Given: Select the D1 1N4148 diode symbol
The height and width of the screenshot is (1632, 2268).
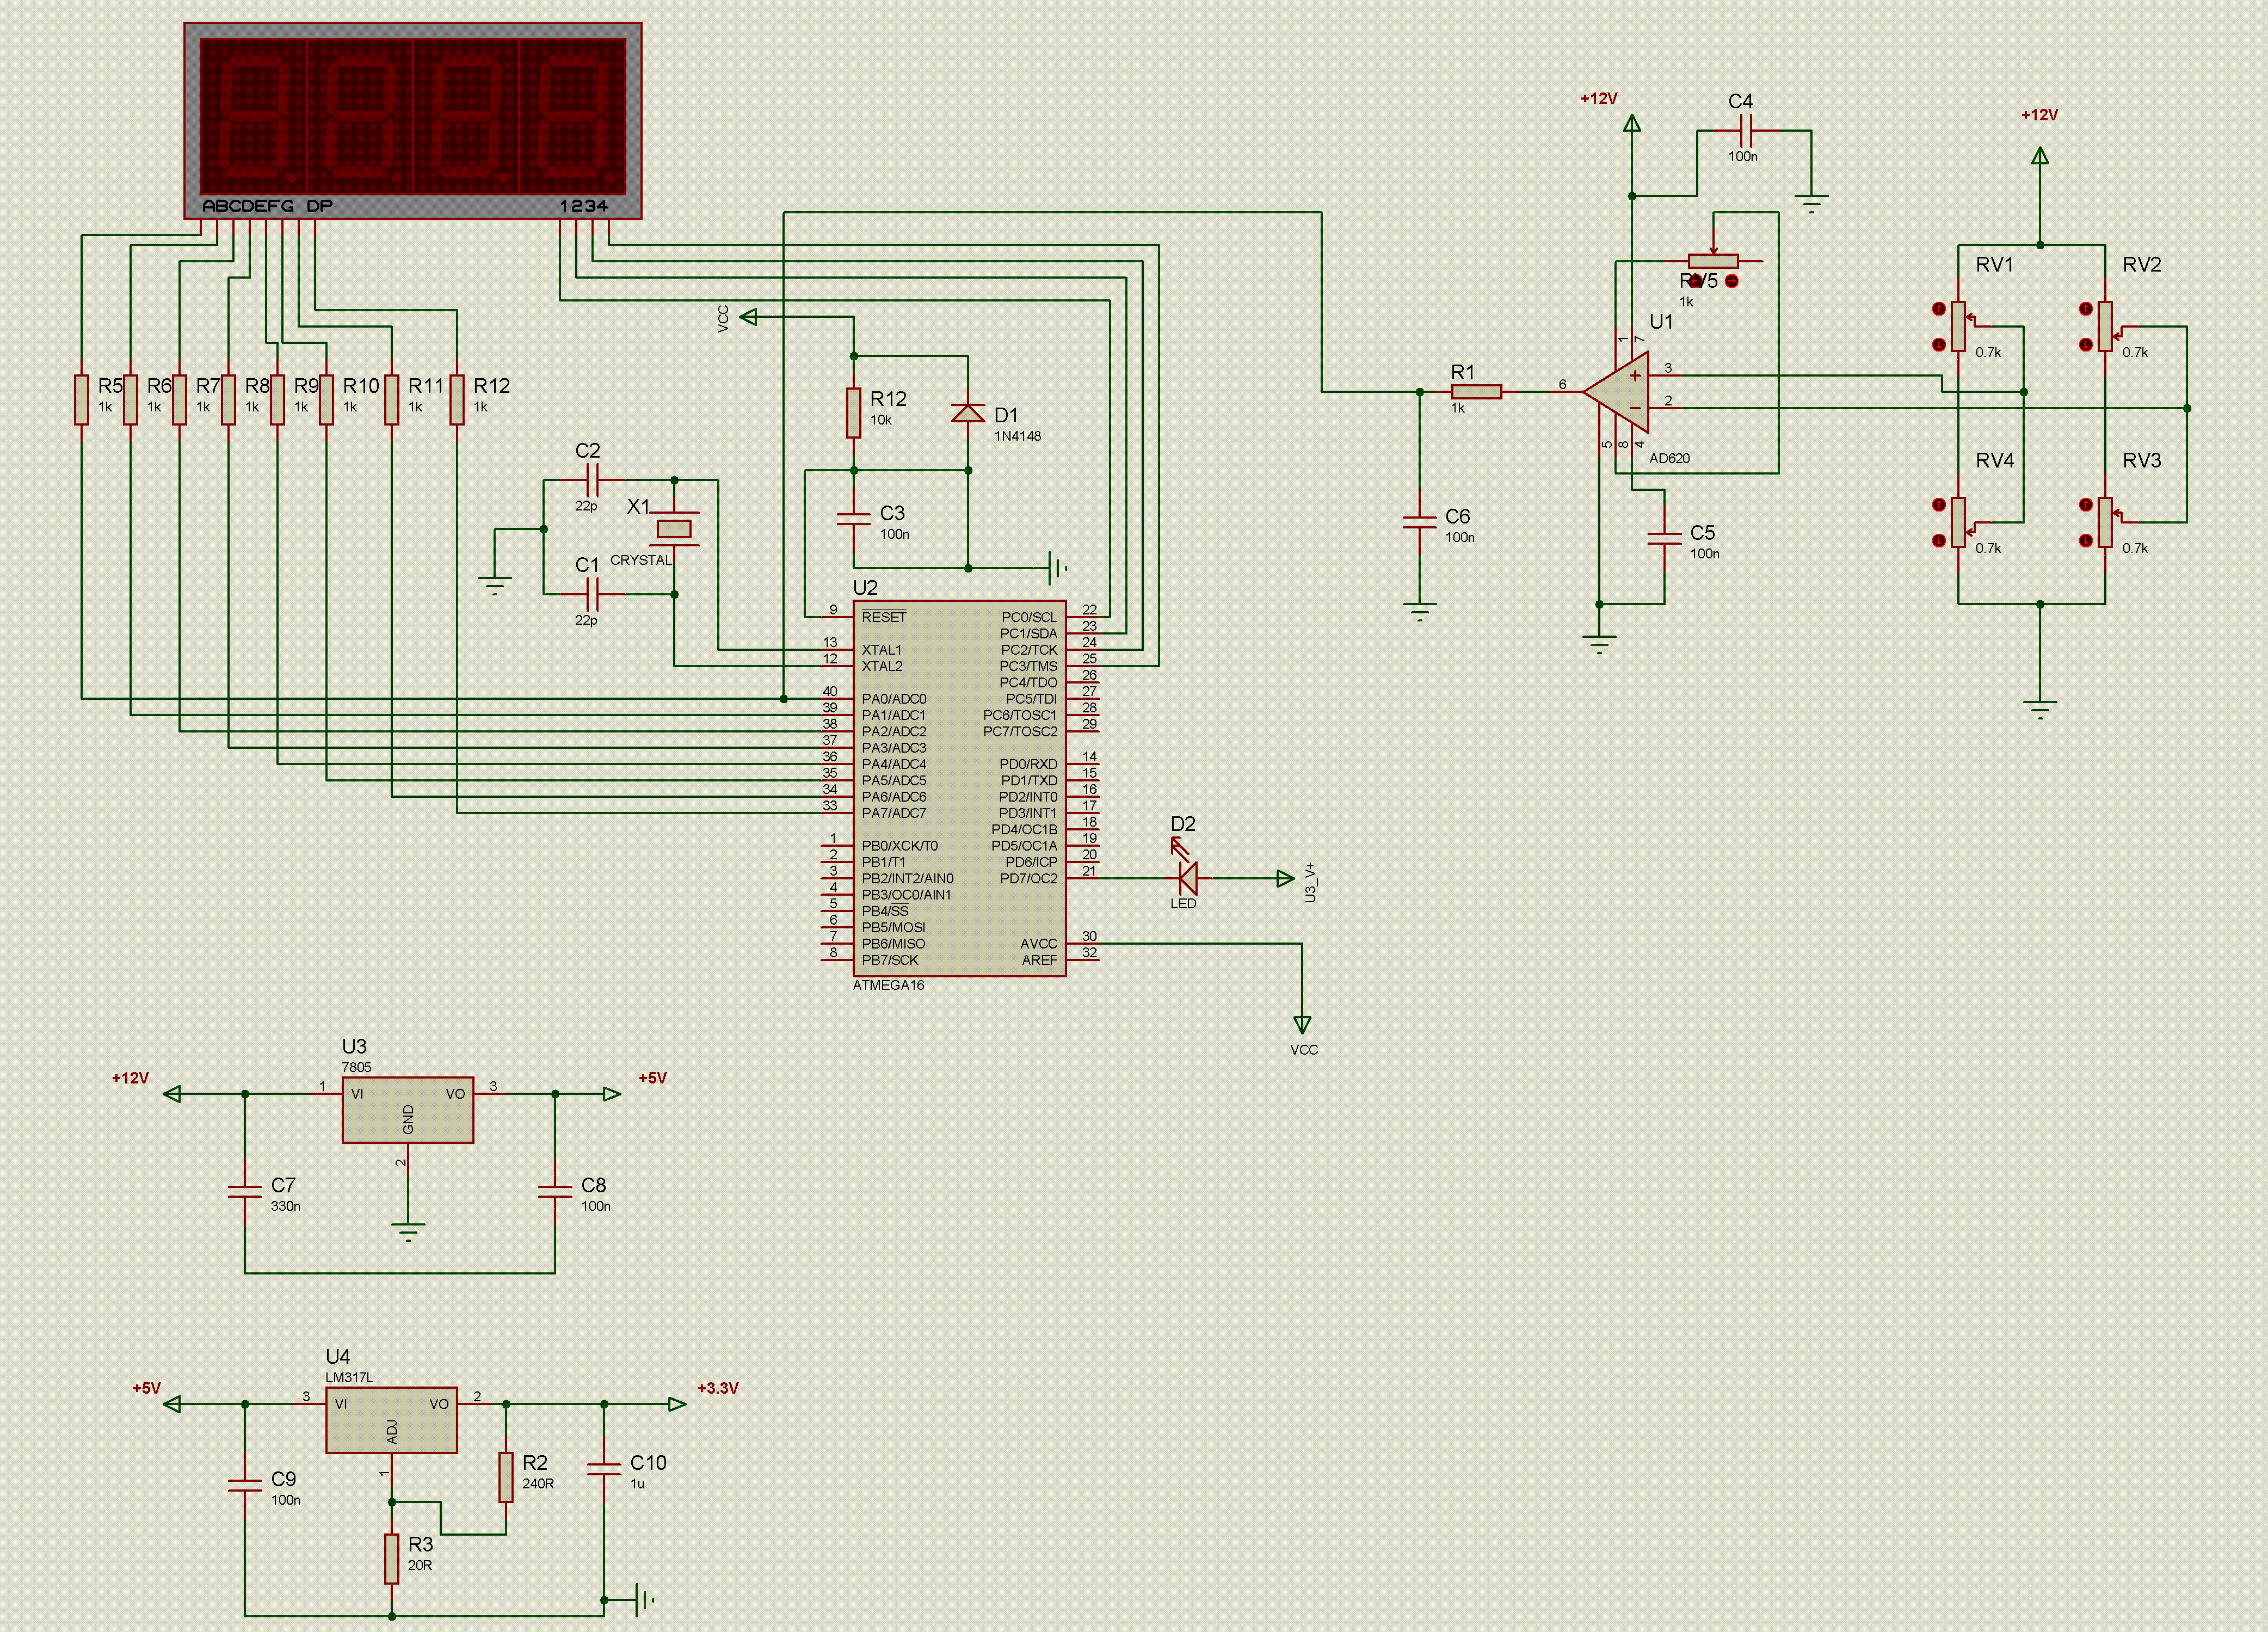Looking at the screenshot, I should point(968,412).
